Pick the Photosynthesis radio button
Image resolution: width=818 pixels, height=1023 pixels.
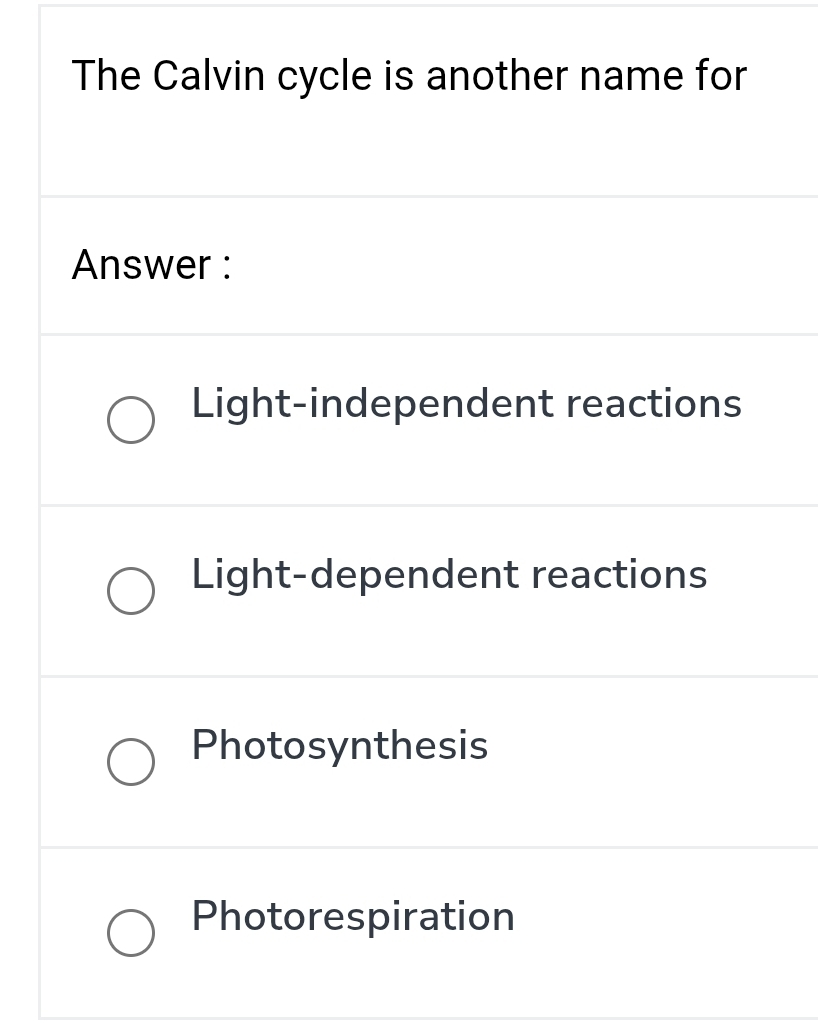click(x=131, y=763)
